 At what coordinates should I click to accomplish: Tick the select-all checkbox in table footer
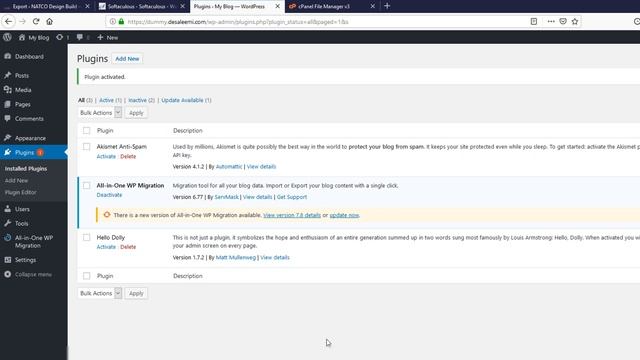coord(87,276)
